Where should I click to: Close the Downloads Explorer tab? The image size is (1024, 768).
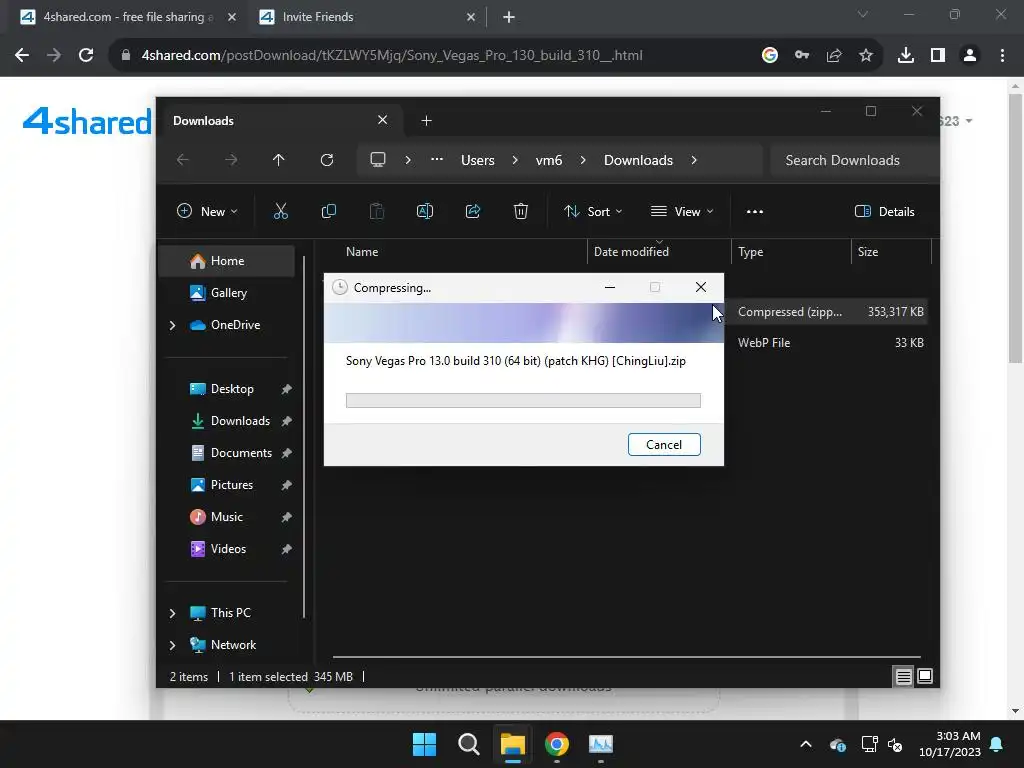[383, 120]
